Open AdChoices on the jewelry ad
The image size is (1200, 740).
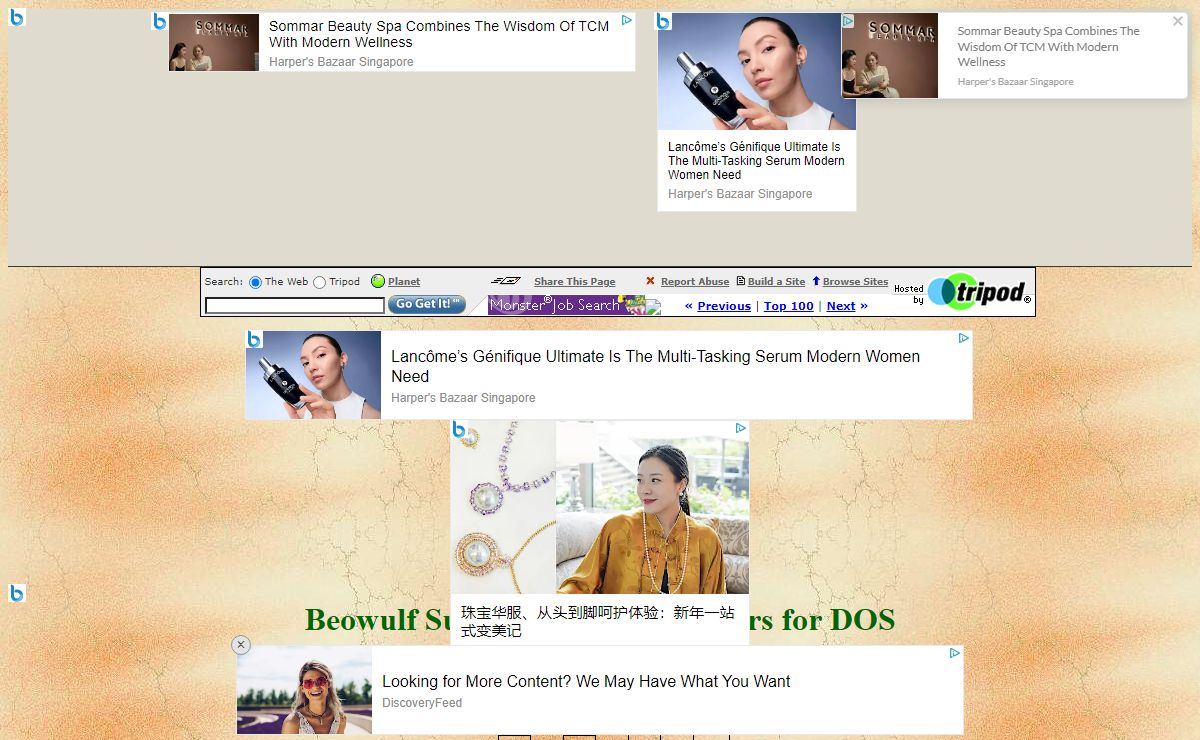741,428
